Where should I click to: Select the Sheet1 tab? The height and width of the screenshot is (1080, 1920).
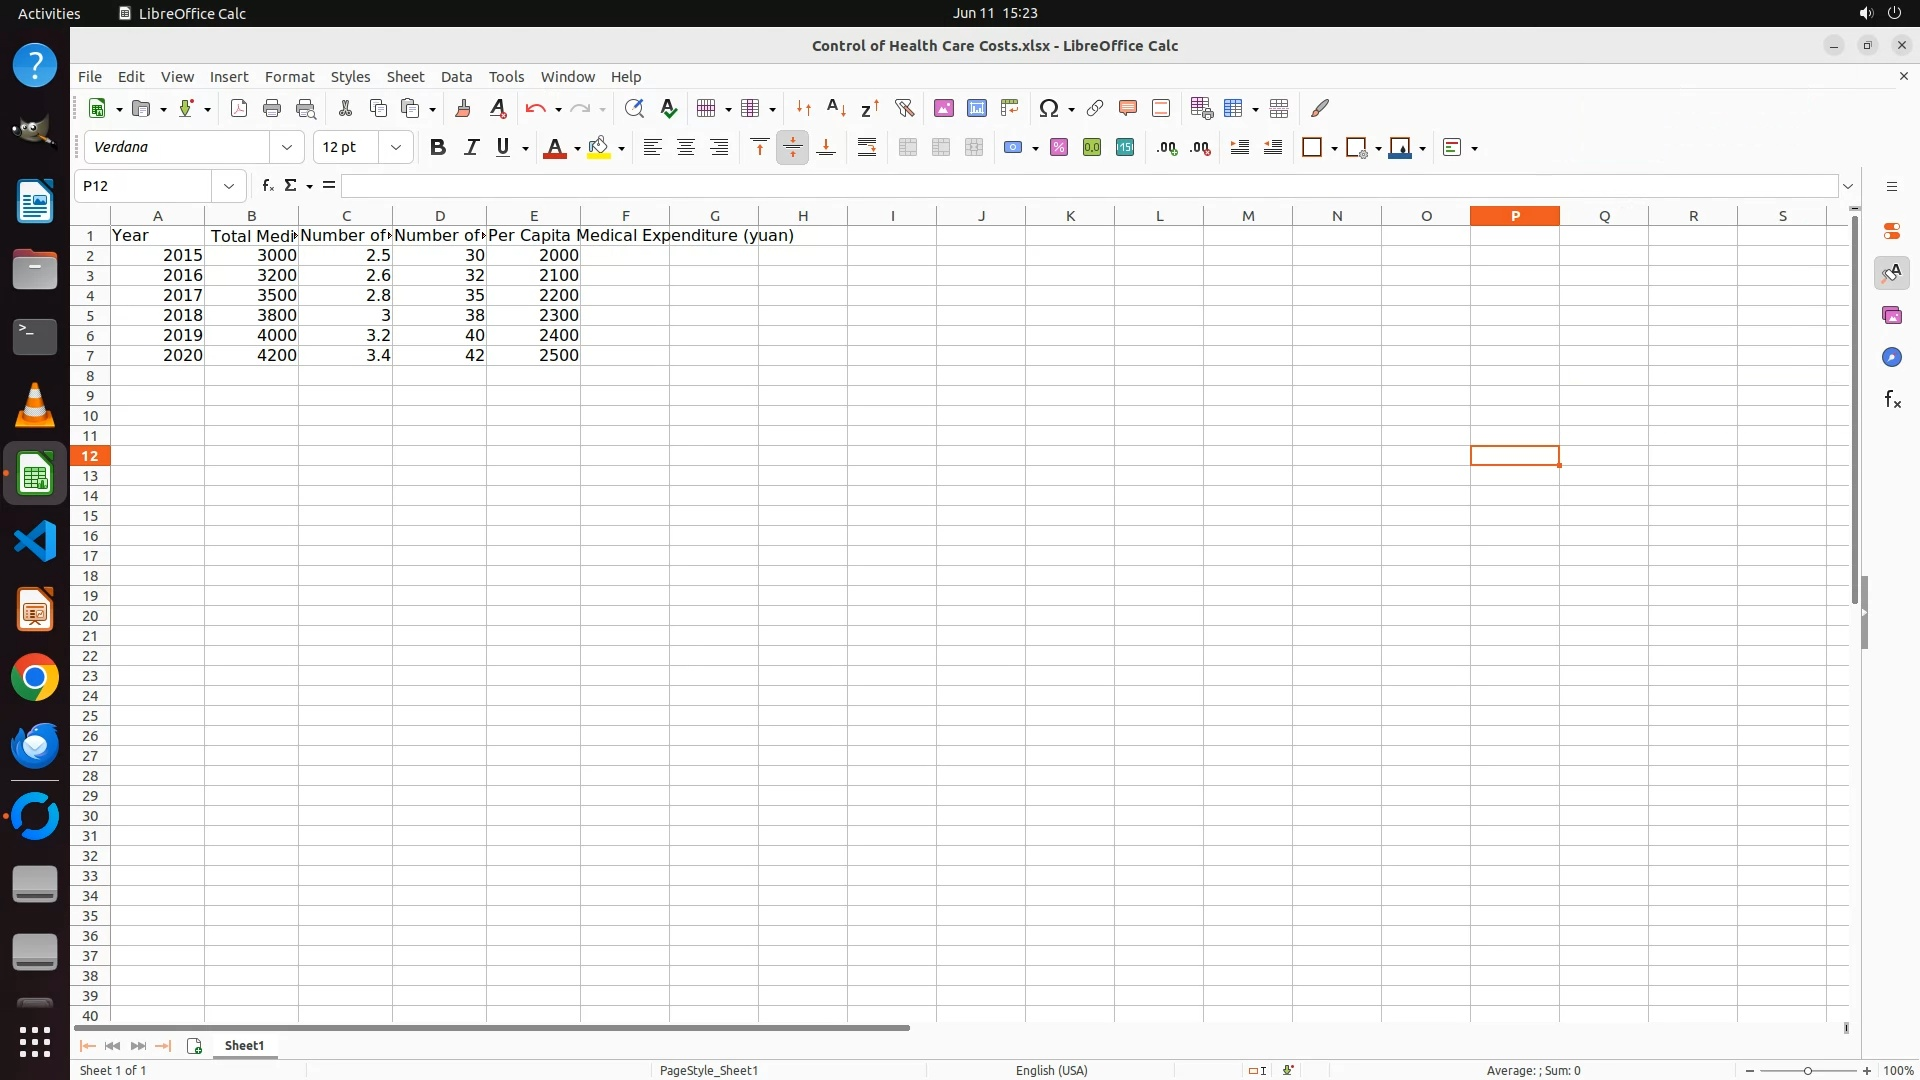point(244,1046)
